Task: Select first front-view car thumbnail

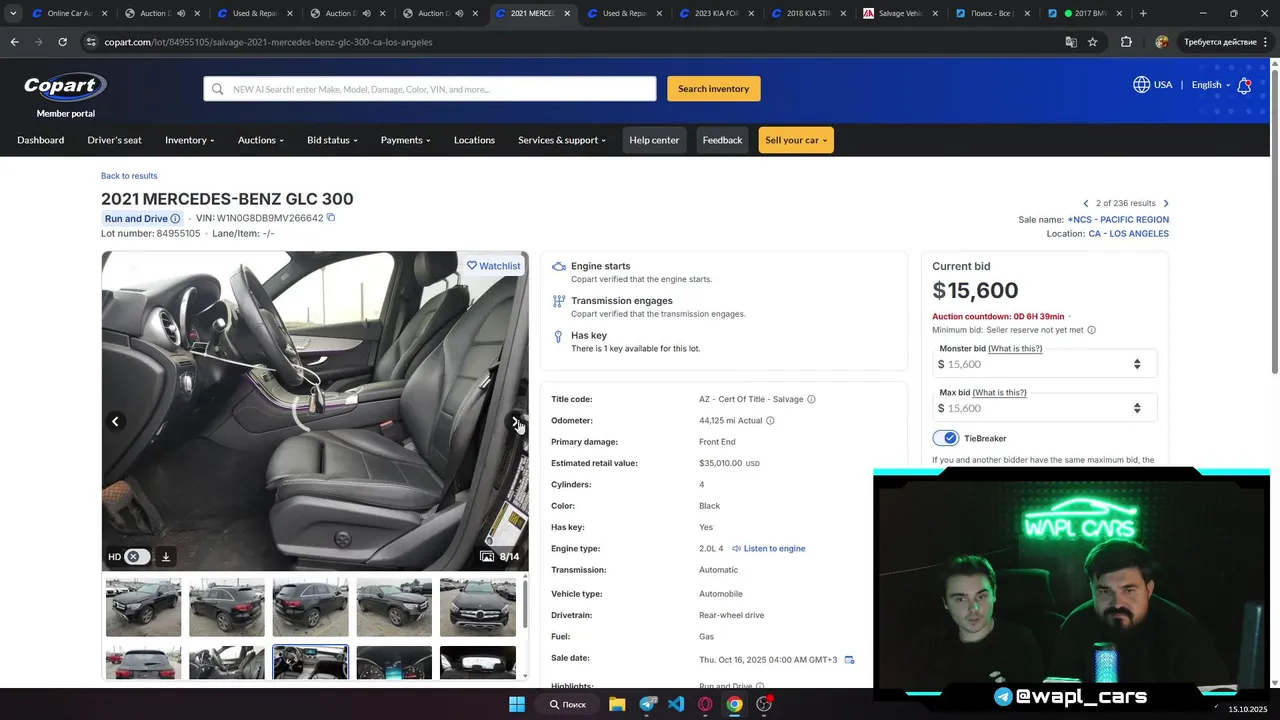Action: (x=144, y=607)
